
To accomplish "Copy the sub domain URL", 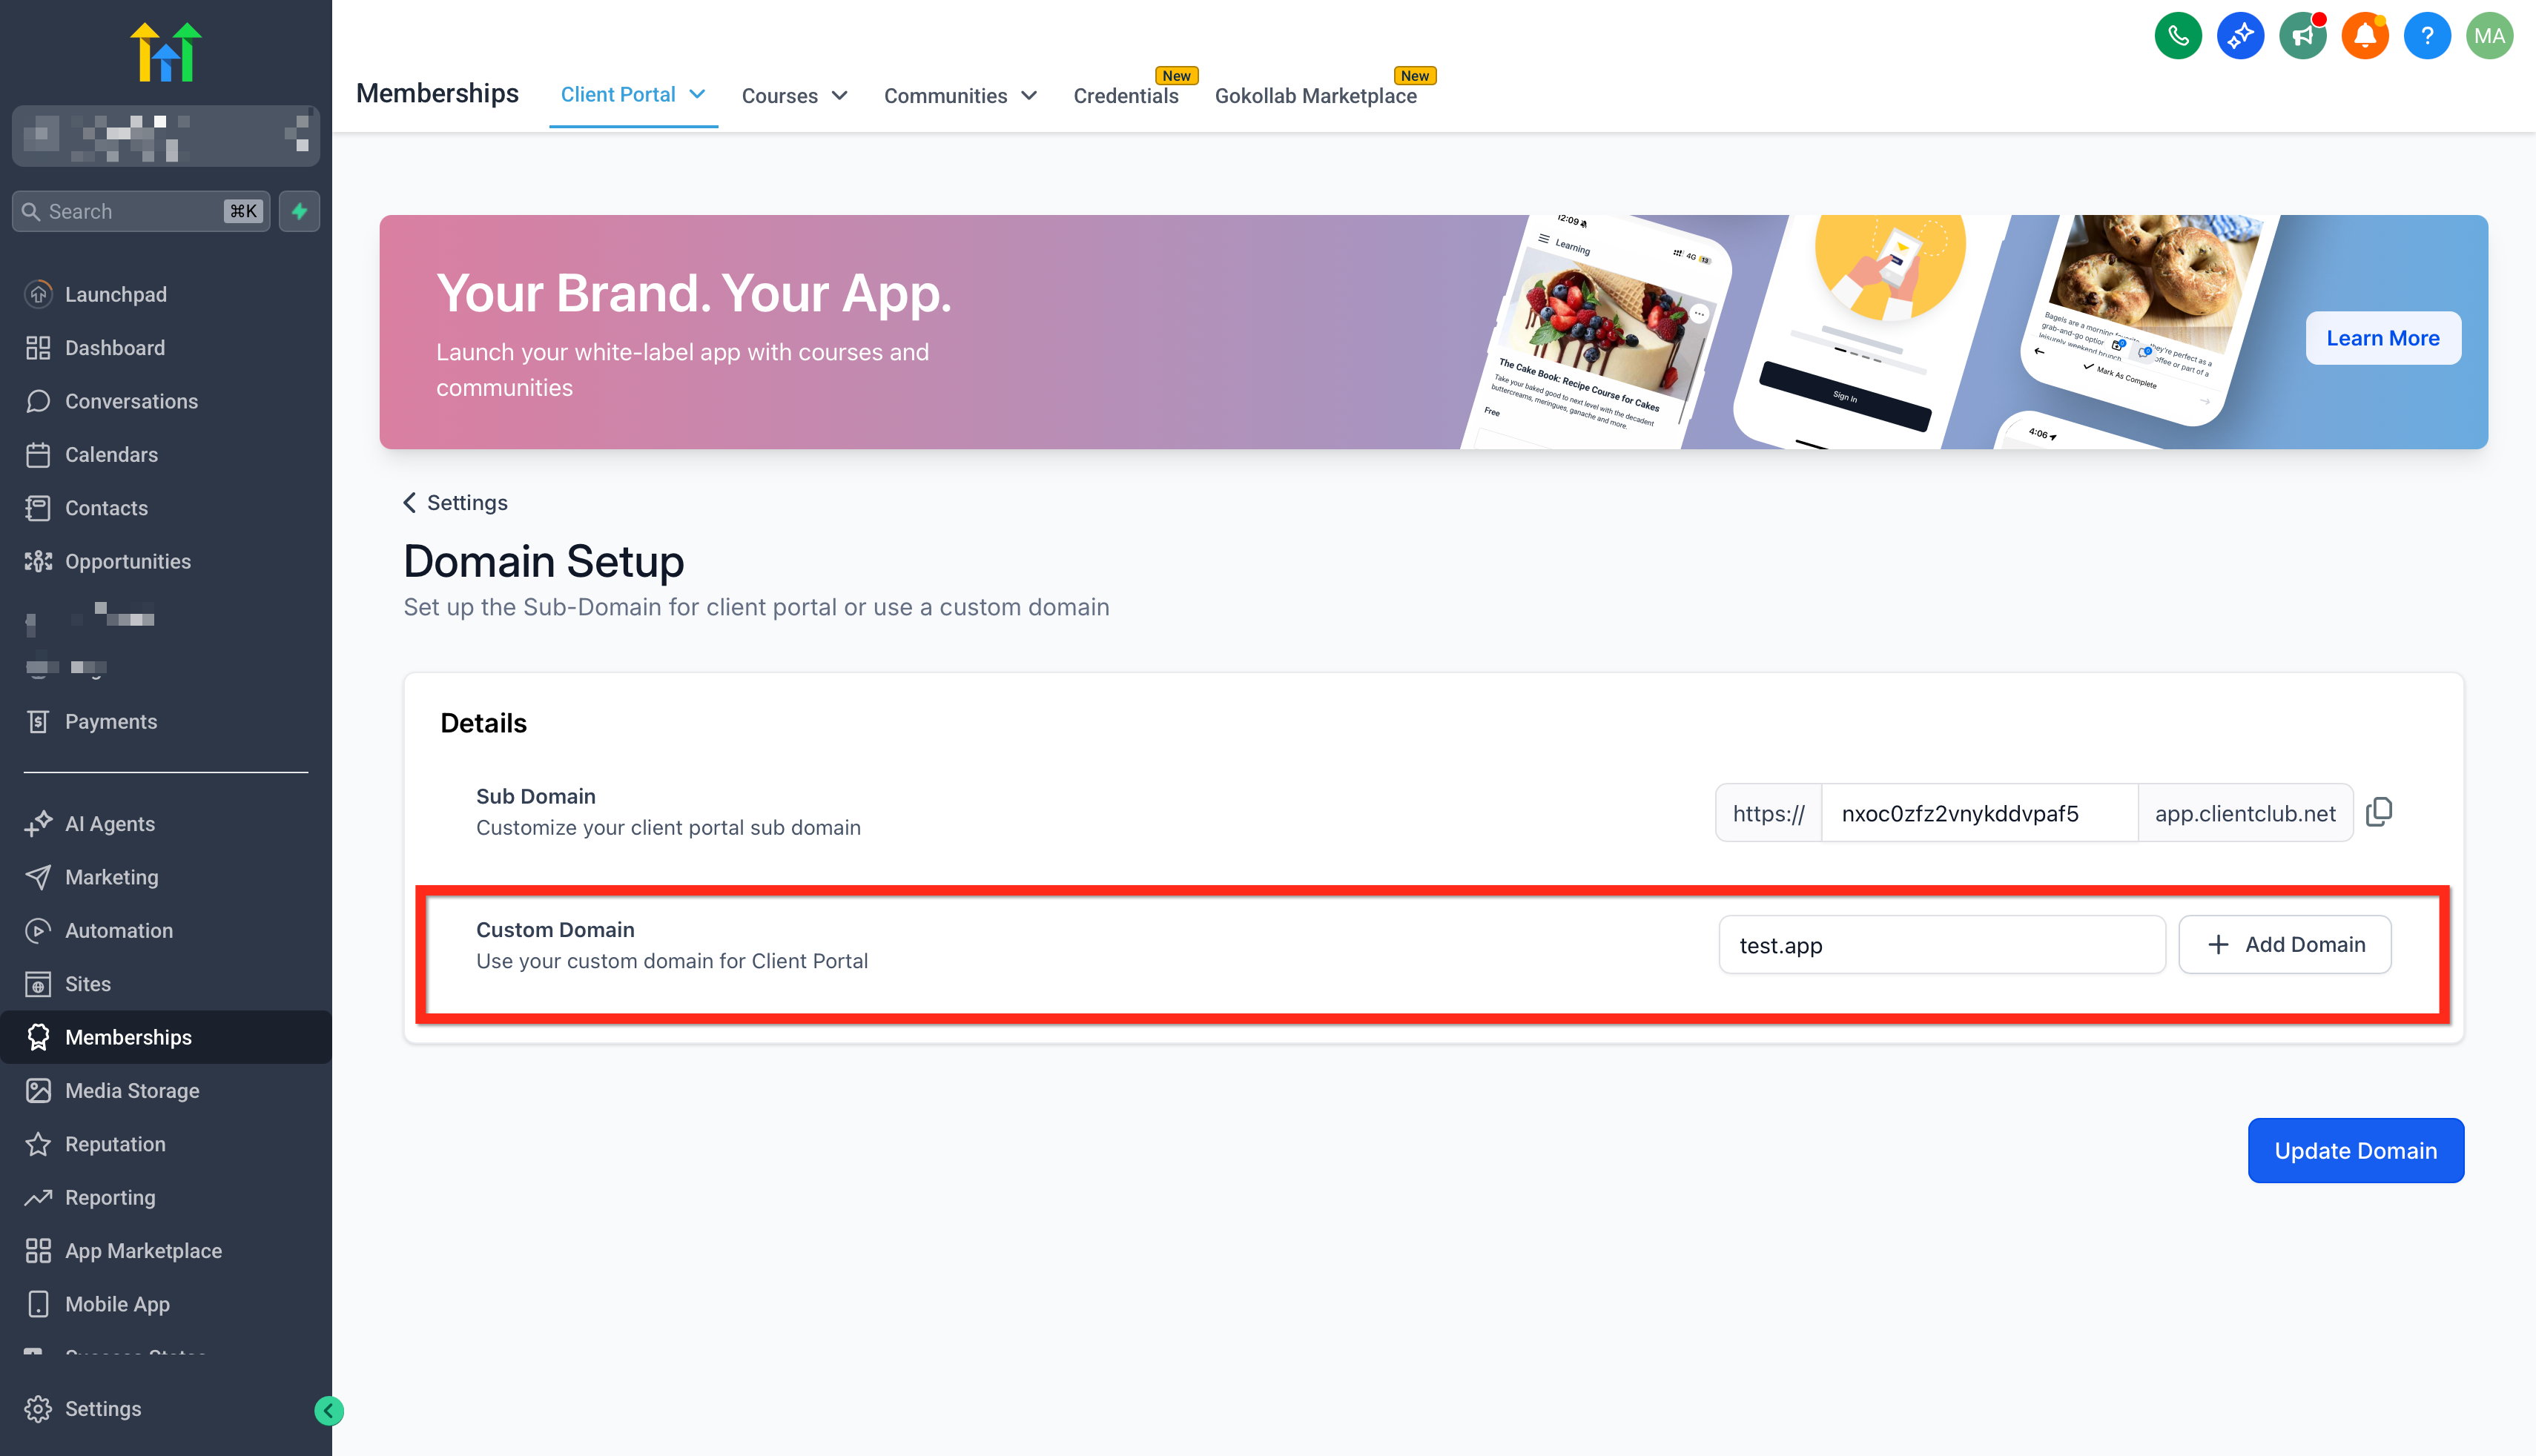I will pos(2381,812).
